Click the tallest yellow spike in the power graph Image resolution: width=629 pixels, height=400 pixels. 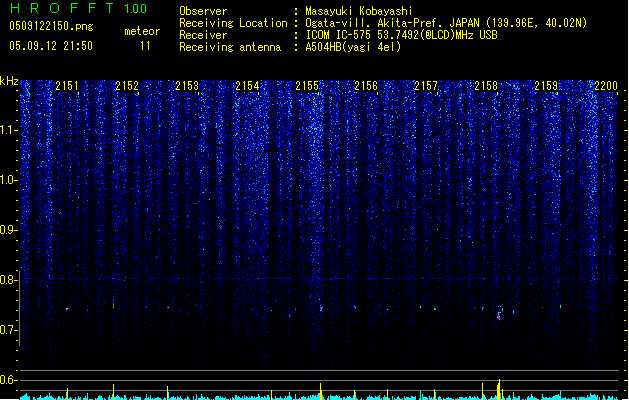tap(499, 389)
